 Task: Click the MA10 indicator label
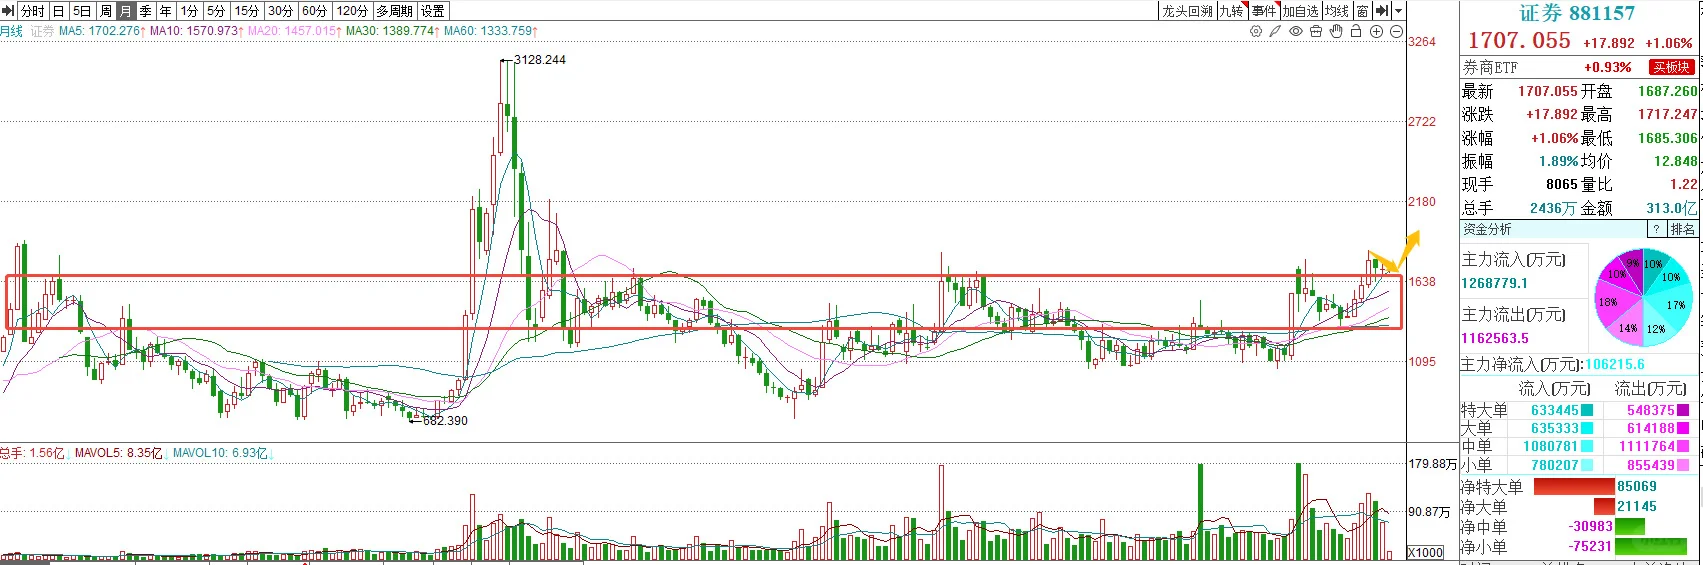[x=196, y=31]
